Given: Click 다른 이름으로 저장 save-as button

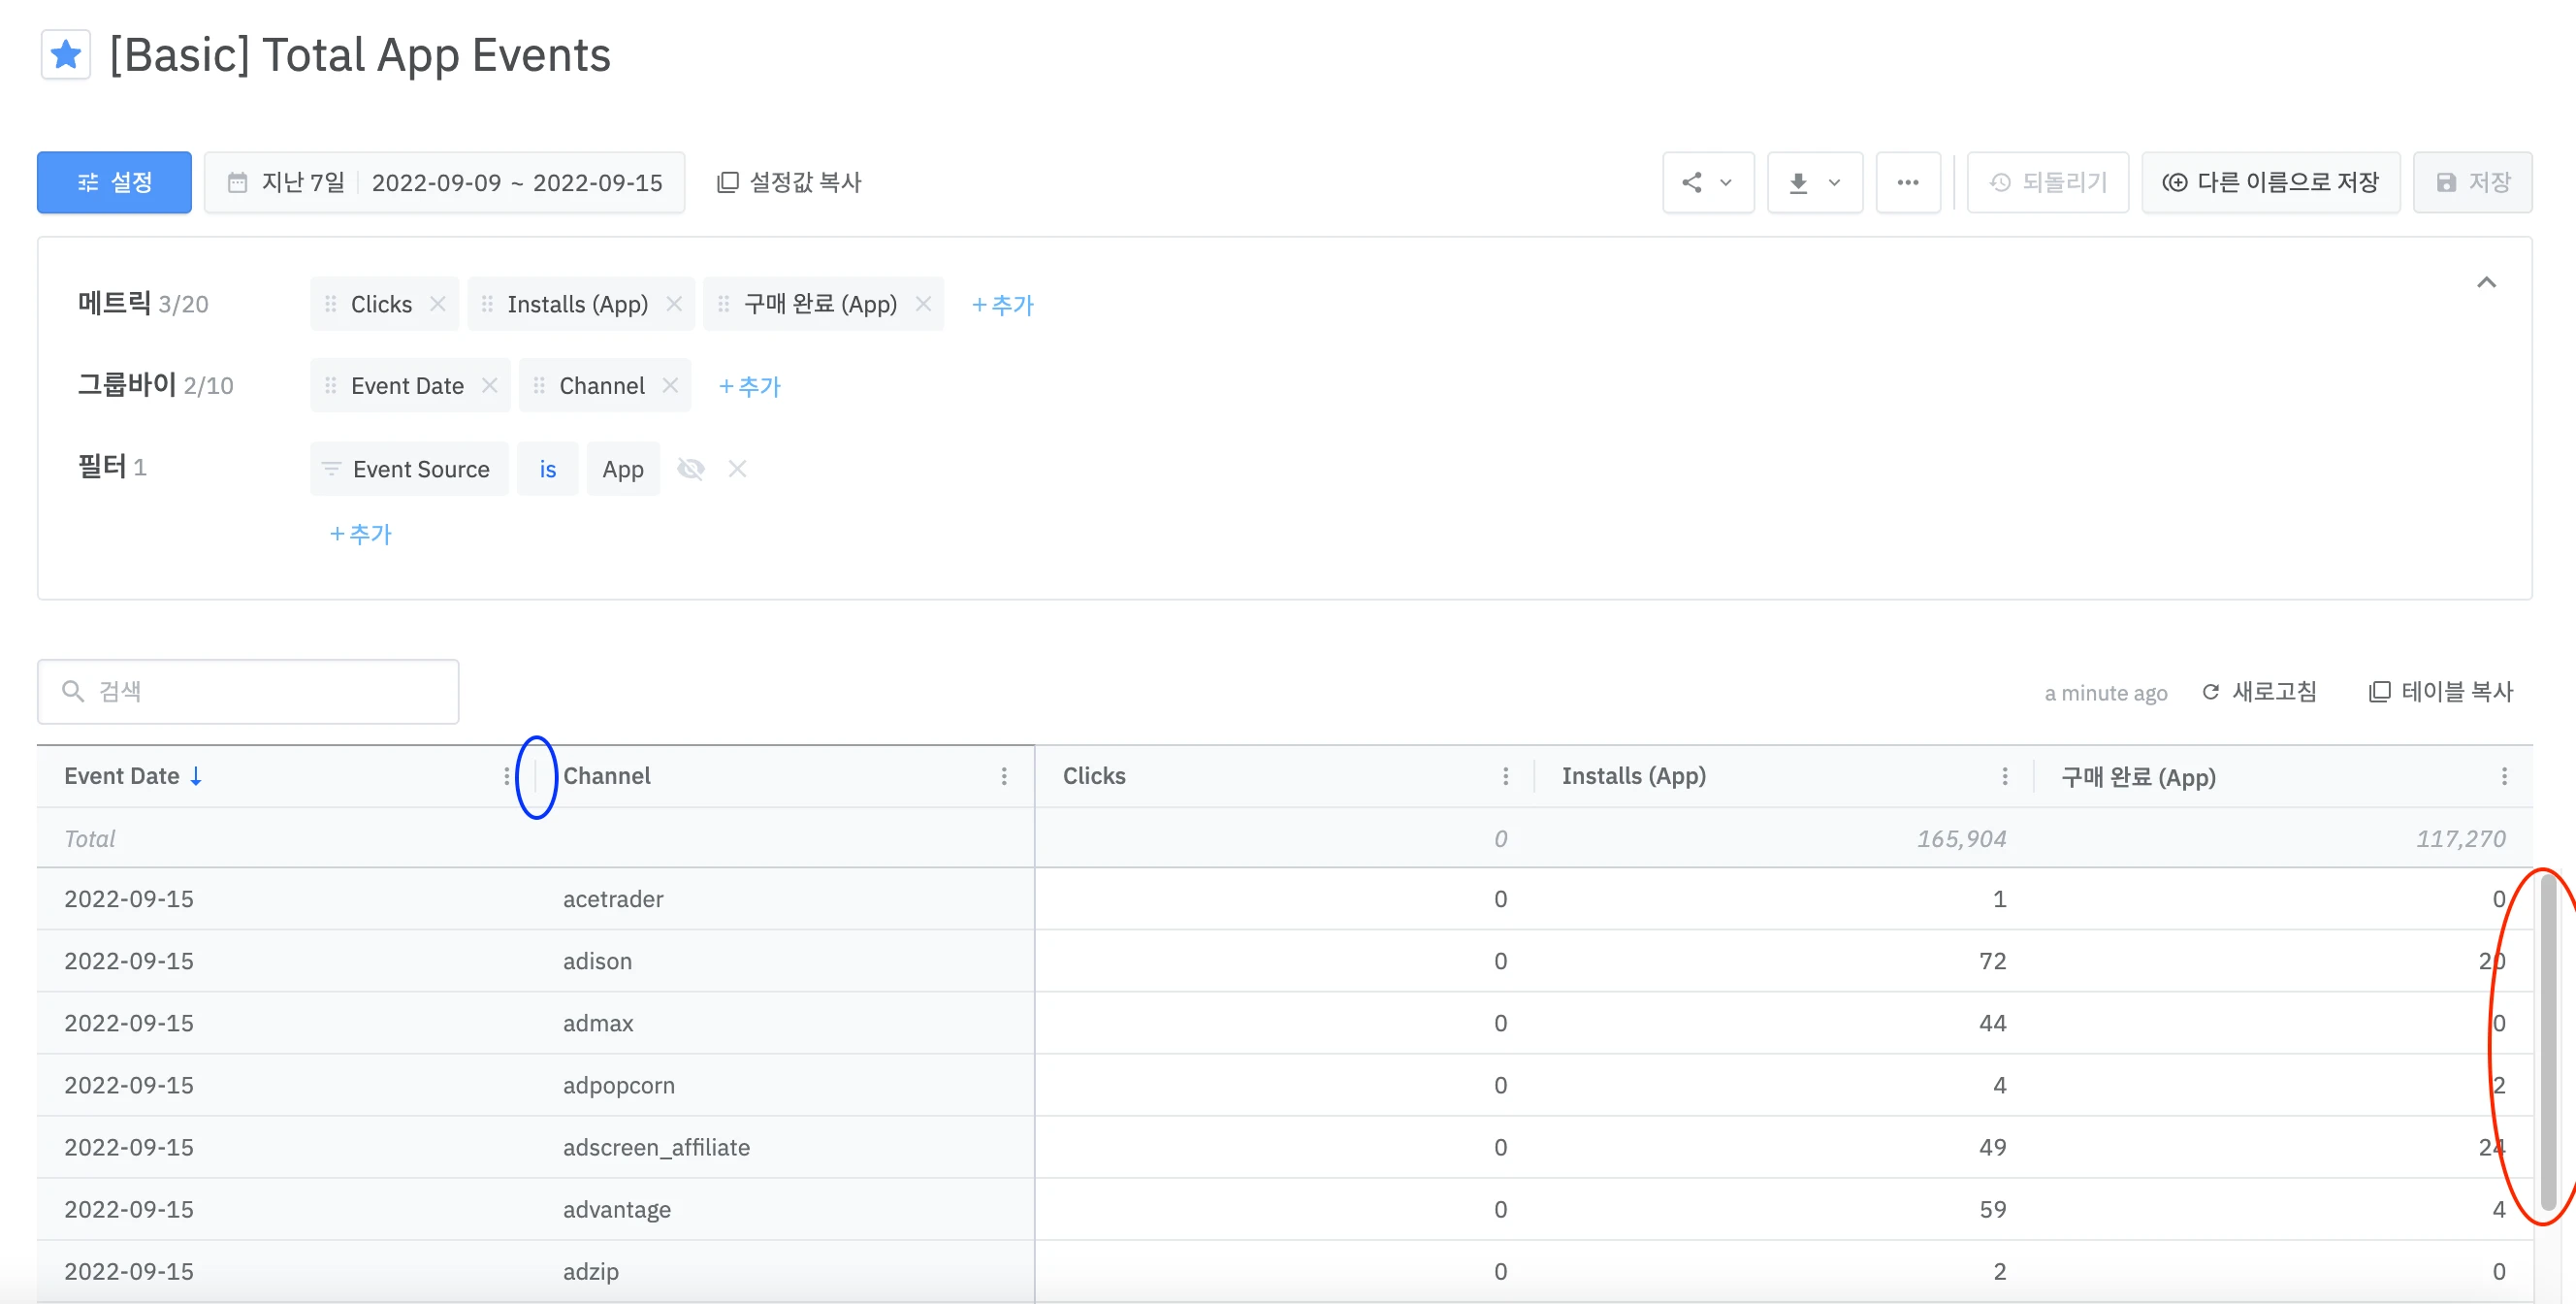Looking at the screenshot, I should [2270, 182].
